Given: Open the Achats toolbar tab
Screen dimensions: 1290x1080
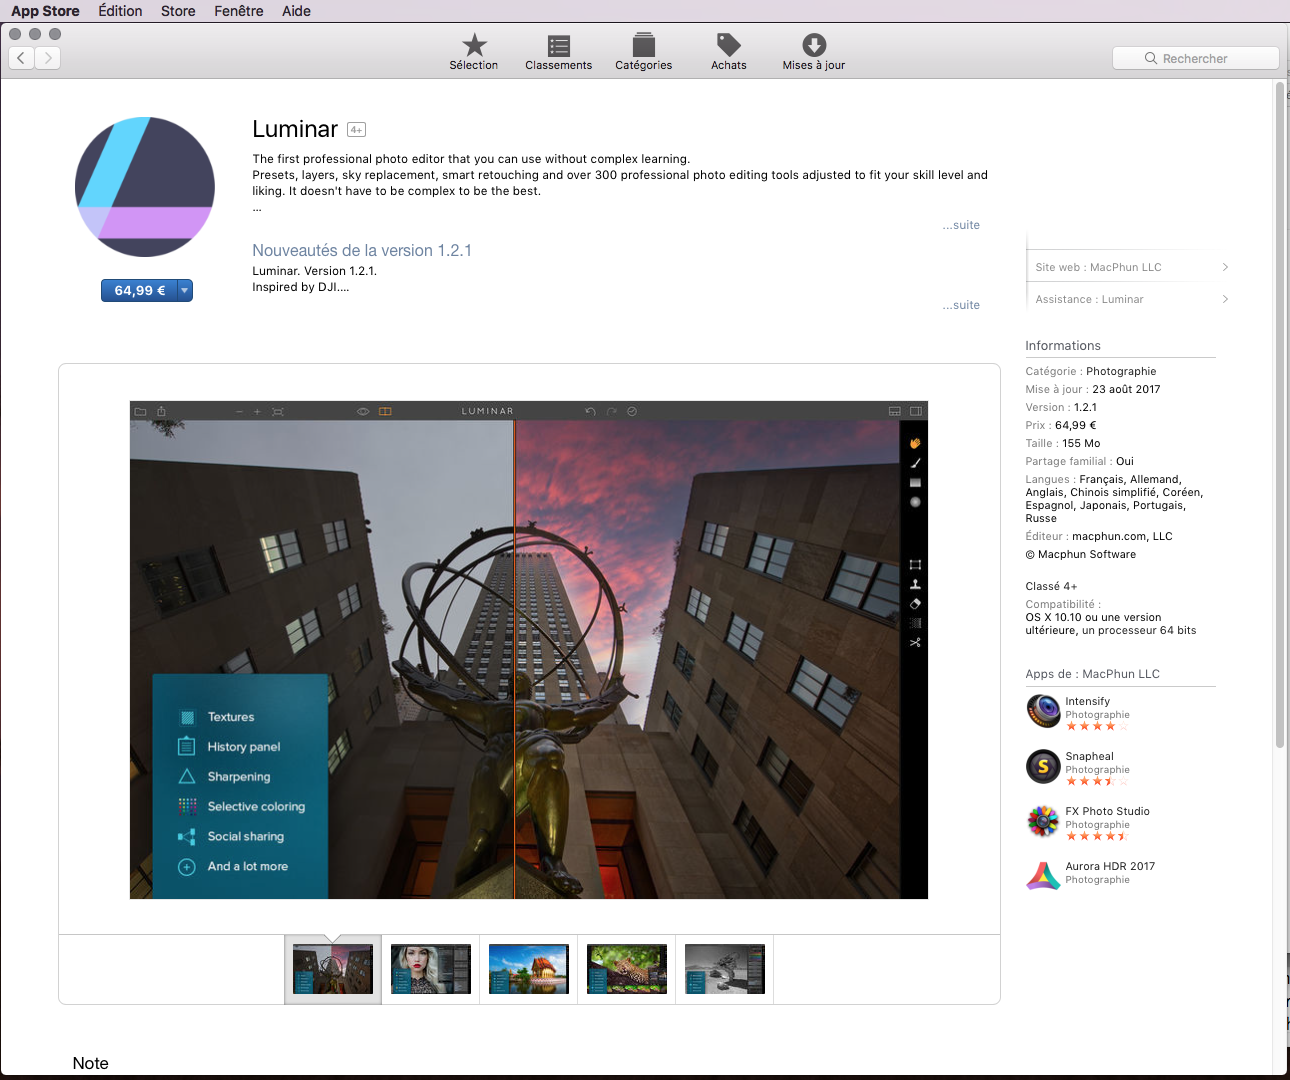Looking at the screenshot, I should [729, 52].
